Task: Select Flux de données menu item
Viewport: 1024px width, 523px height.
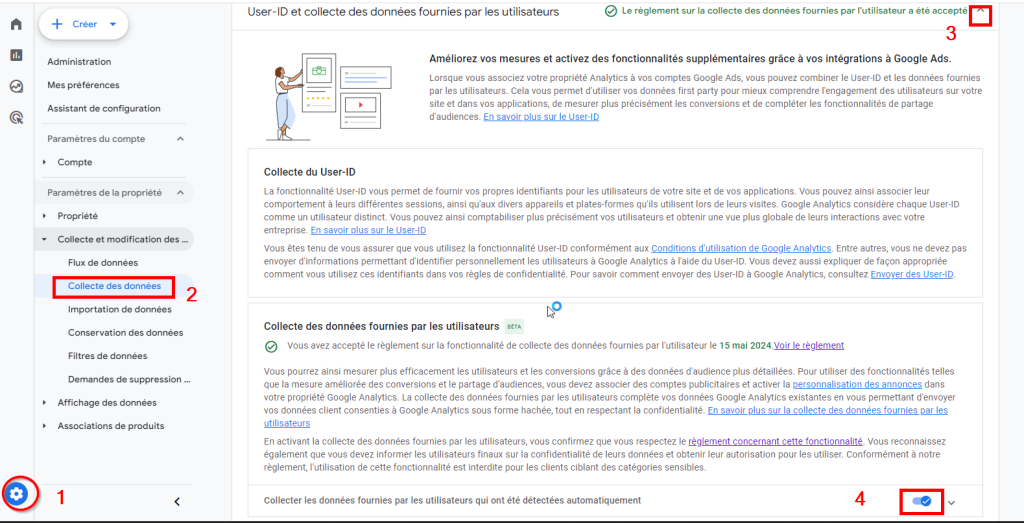Action: pos(103,263)
